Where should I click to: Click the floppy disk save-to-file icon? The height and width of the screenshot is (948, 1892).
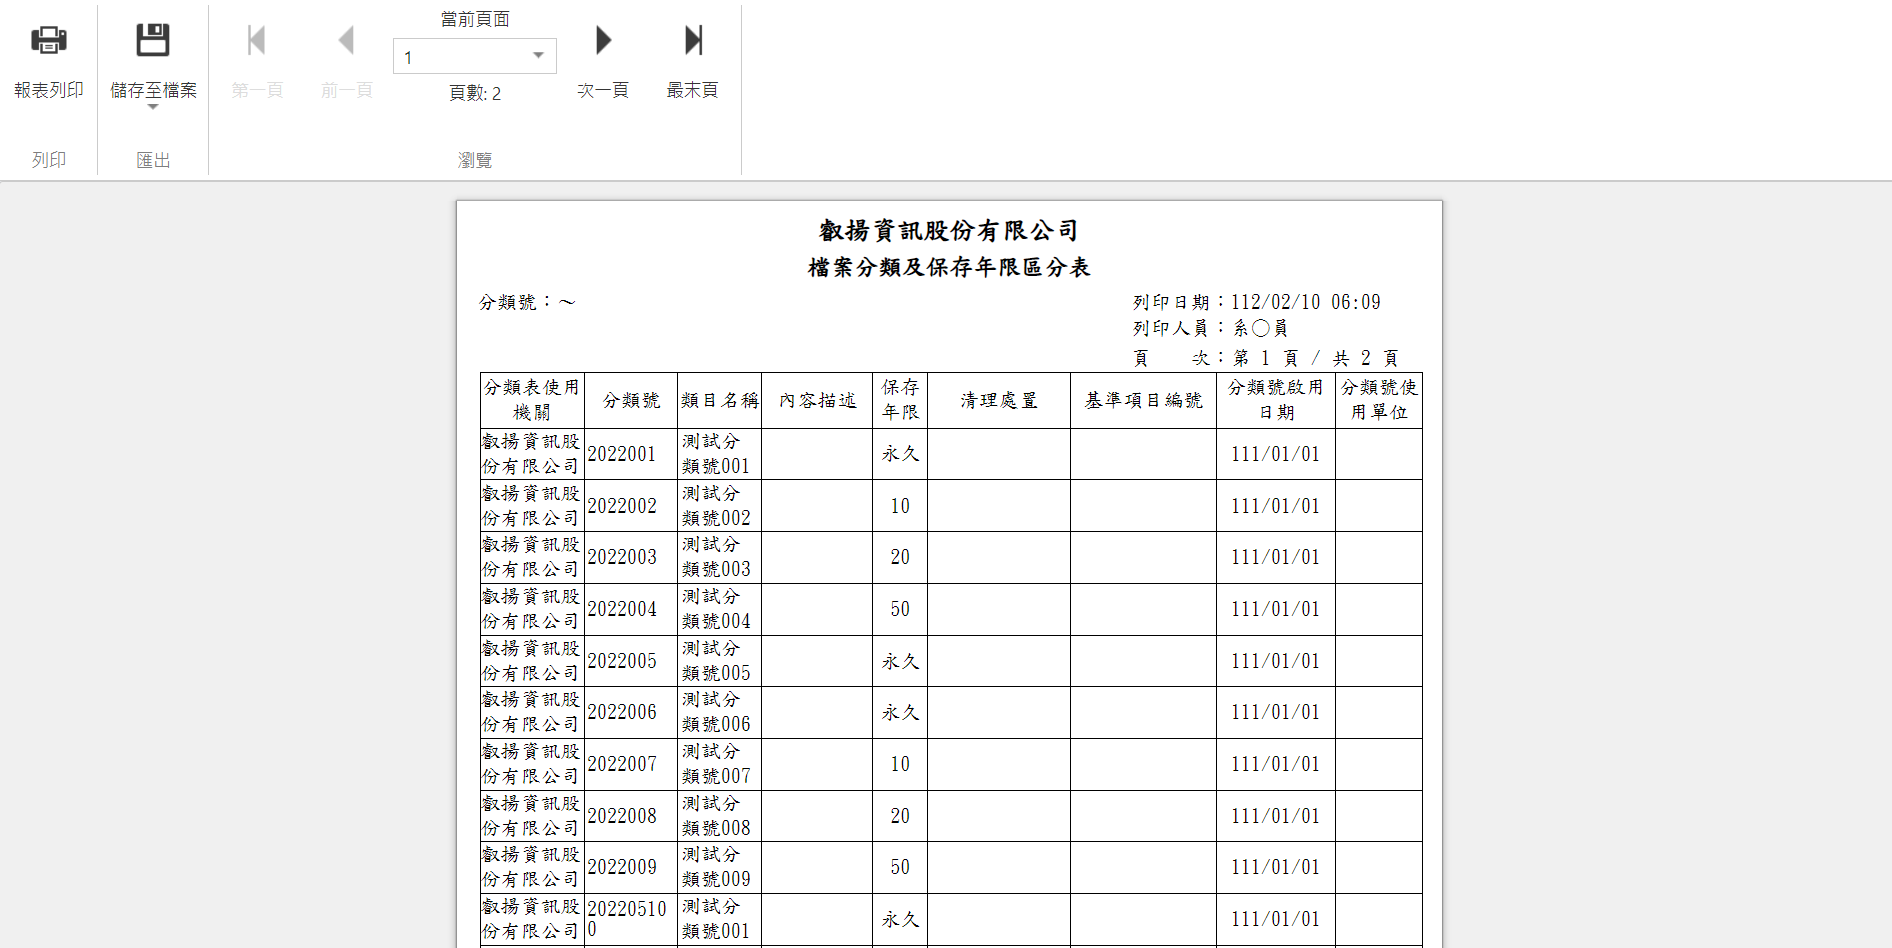click(153, 41)
